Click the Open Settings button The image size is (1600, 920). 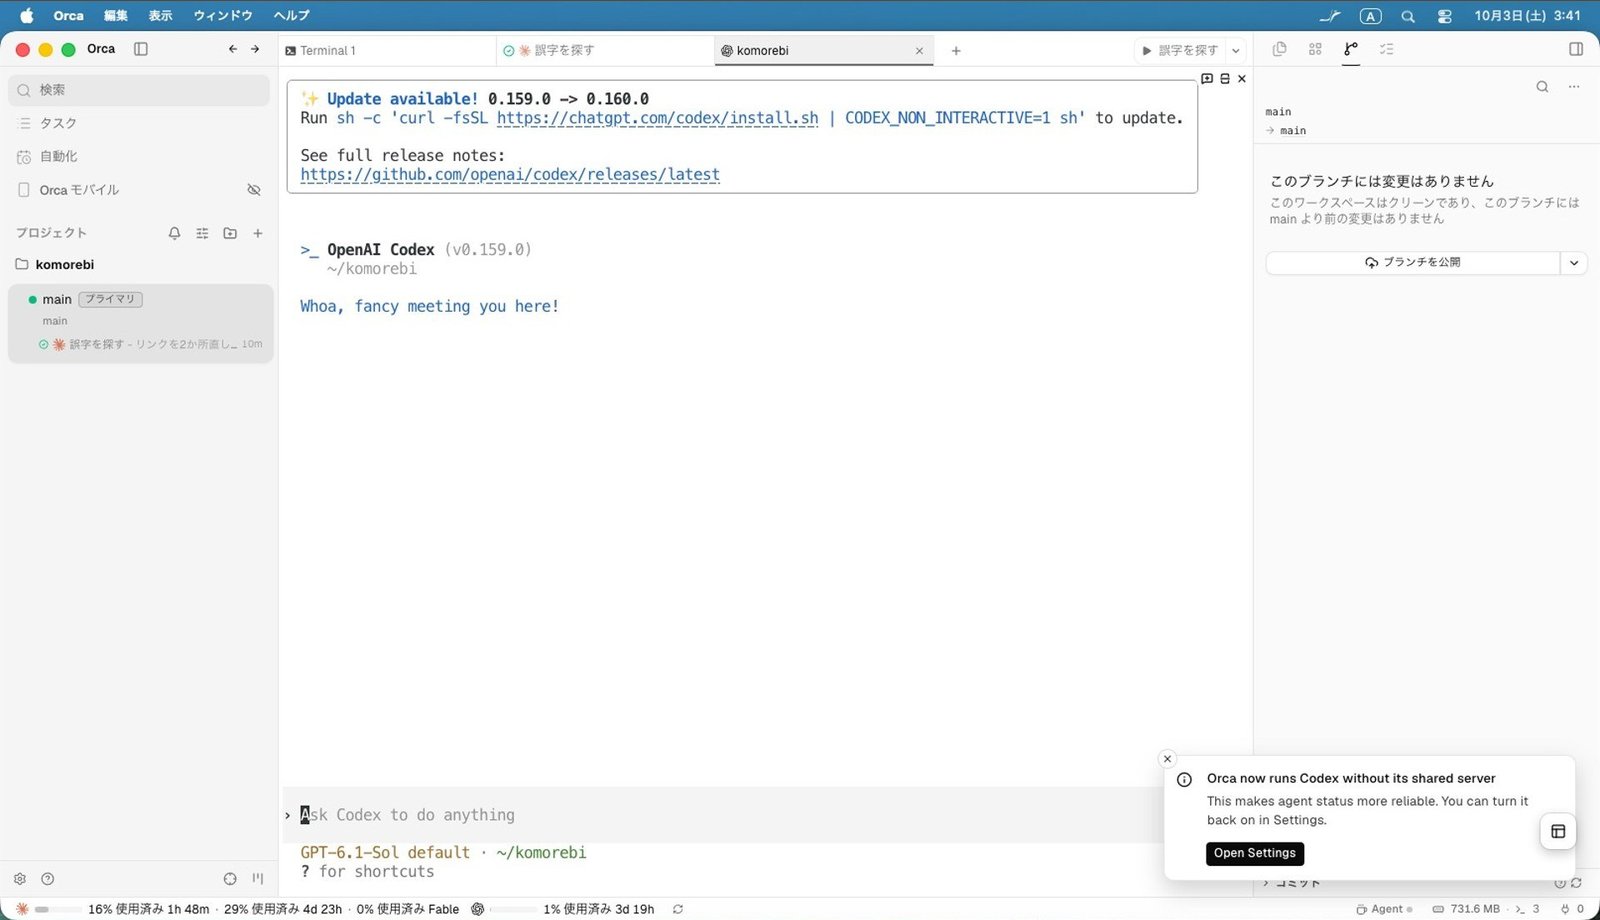pyautogui.click(x=1255, y=853)
